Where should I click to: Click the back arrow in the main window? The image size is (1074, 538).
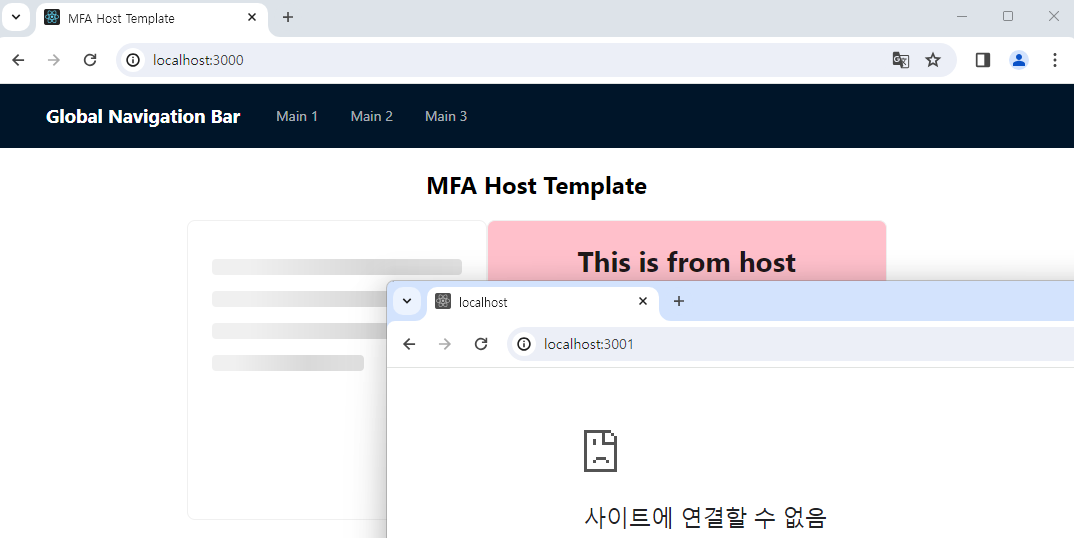click(18, 60)
